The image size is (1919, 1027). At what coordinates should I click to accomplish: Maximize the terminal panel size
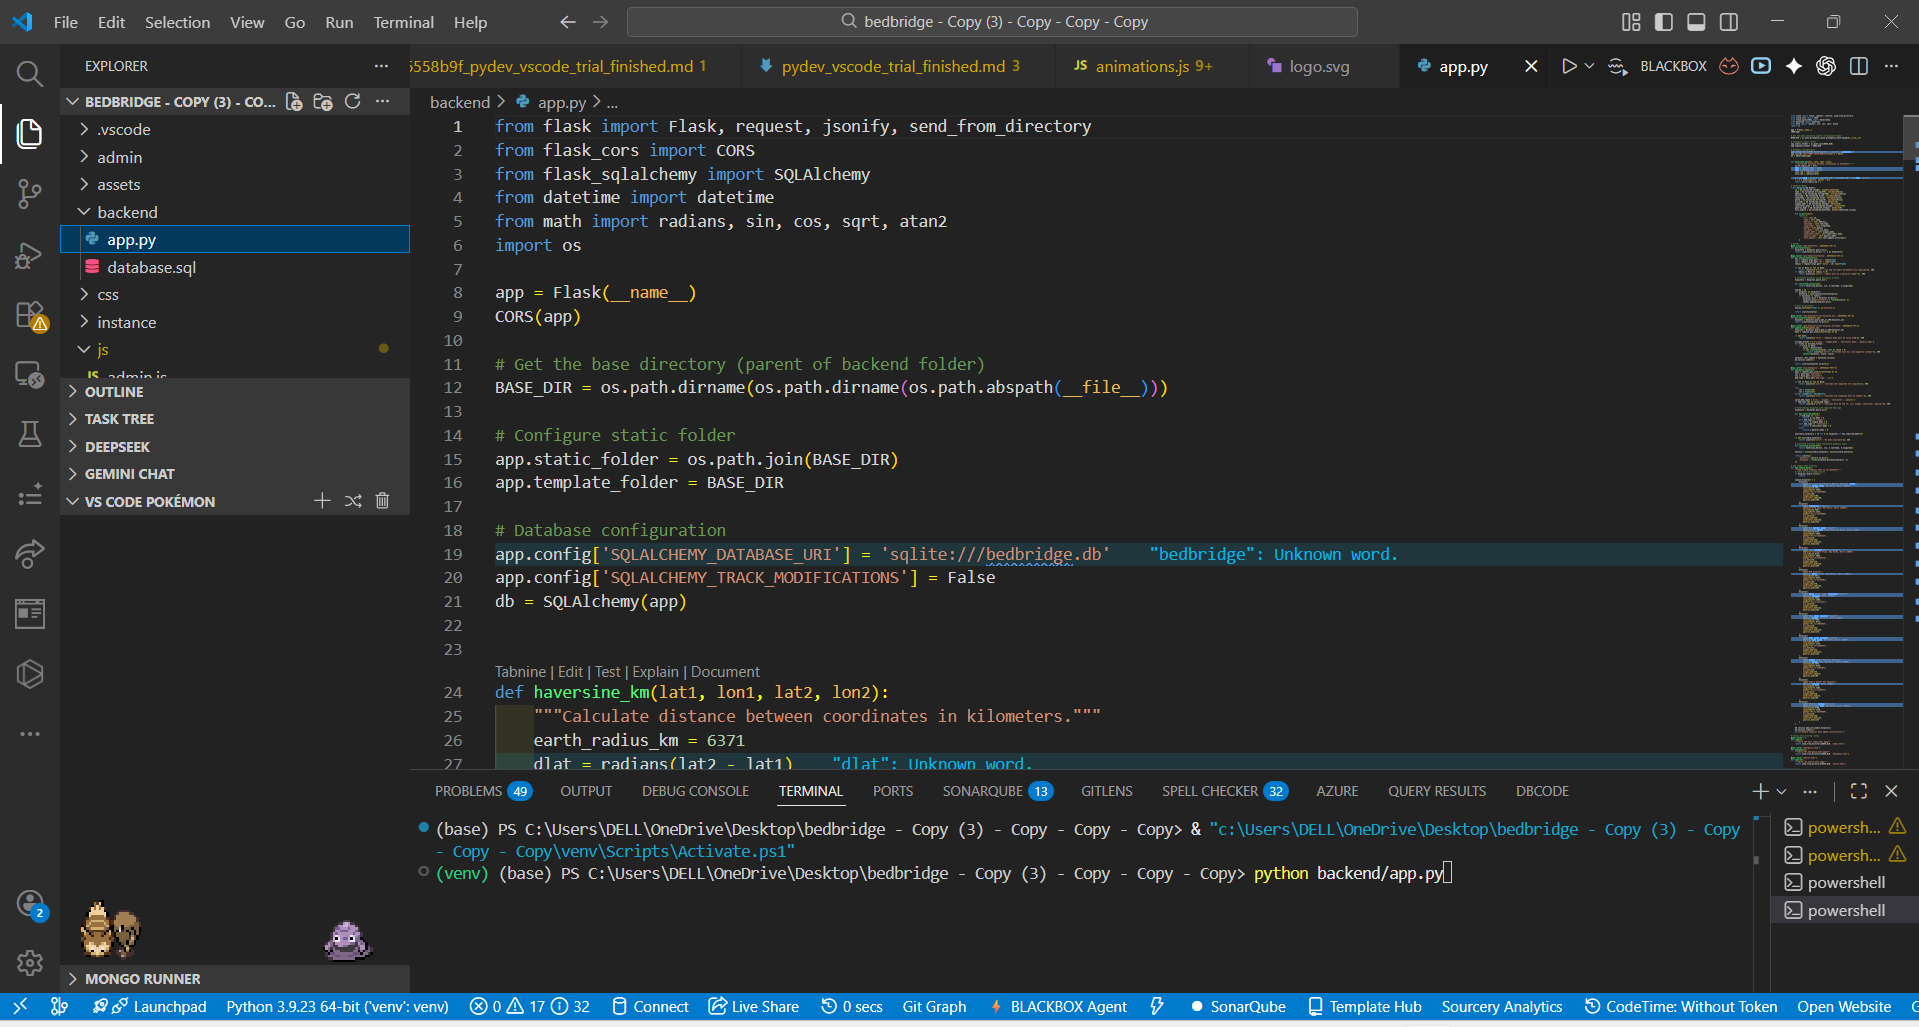(1858, 791)
